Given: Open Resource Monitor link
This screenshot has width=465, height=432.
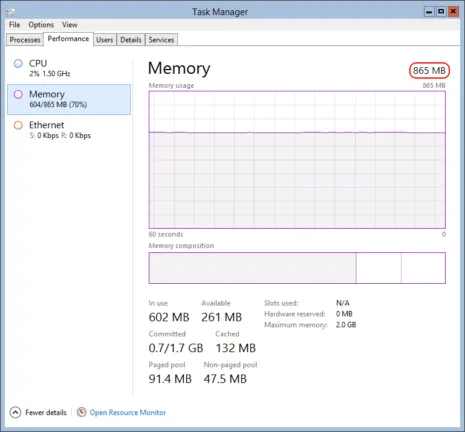Looking at the screenshot, I should click(x=128, y=412).
